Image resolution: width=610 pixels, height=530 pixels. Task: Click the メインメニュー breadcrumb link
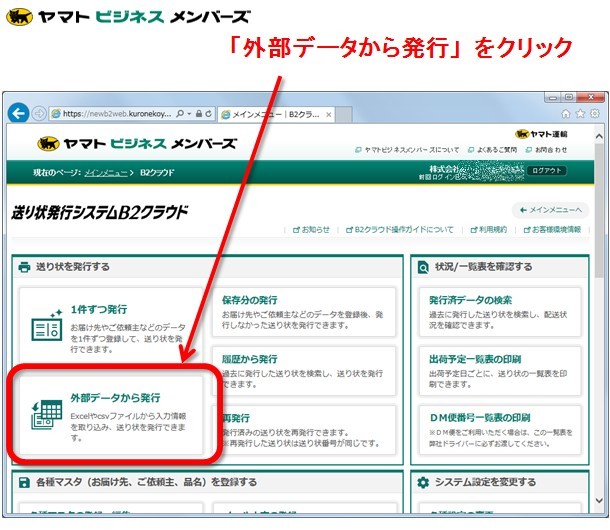point(106,173)
